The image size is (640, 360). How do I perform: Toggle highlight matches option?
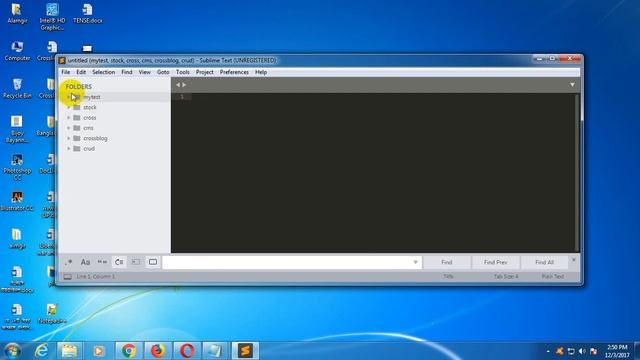pyautogui.click(x=153, y=262)
